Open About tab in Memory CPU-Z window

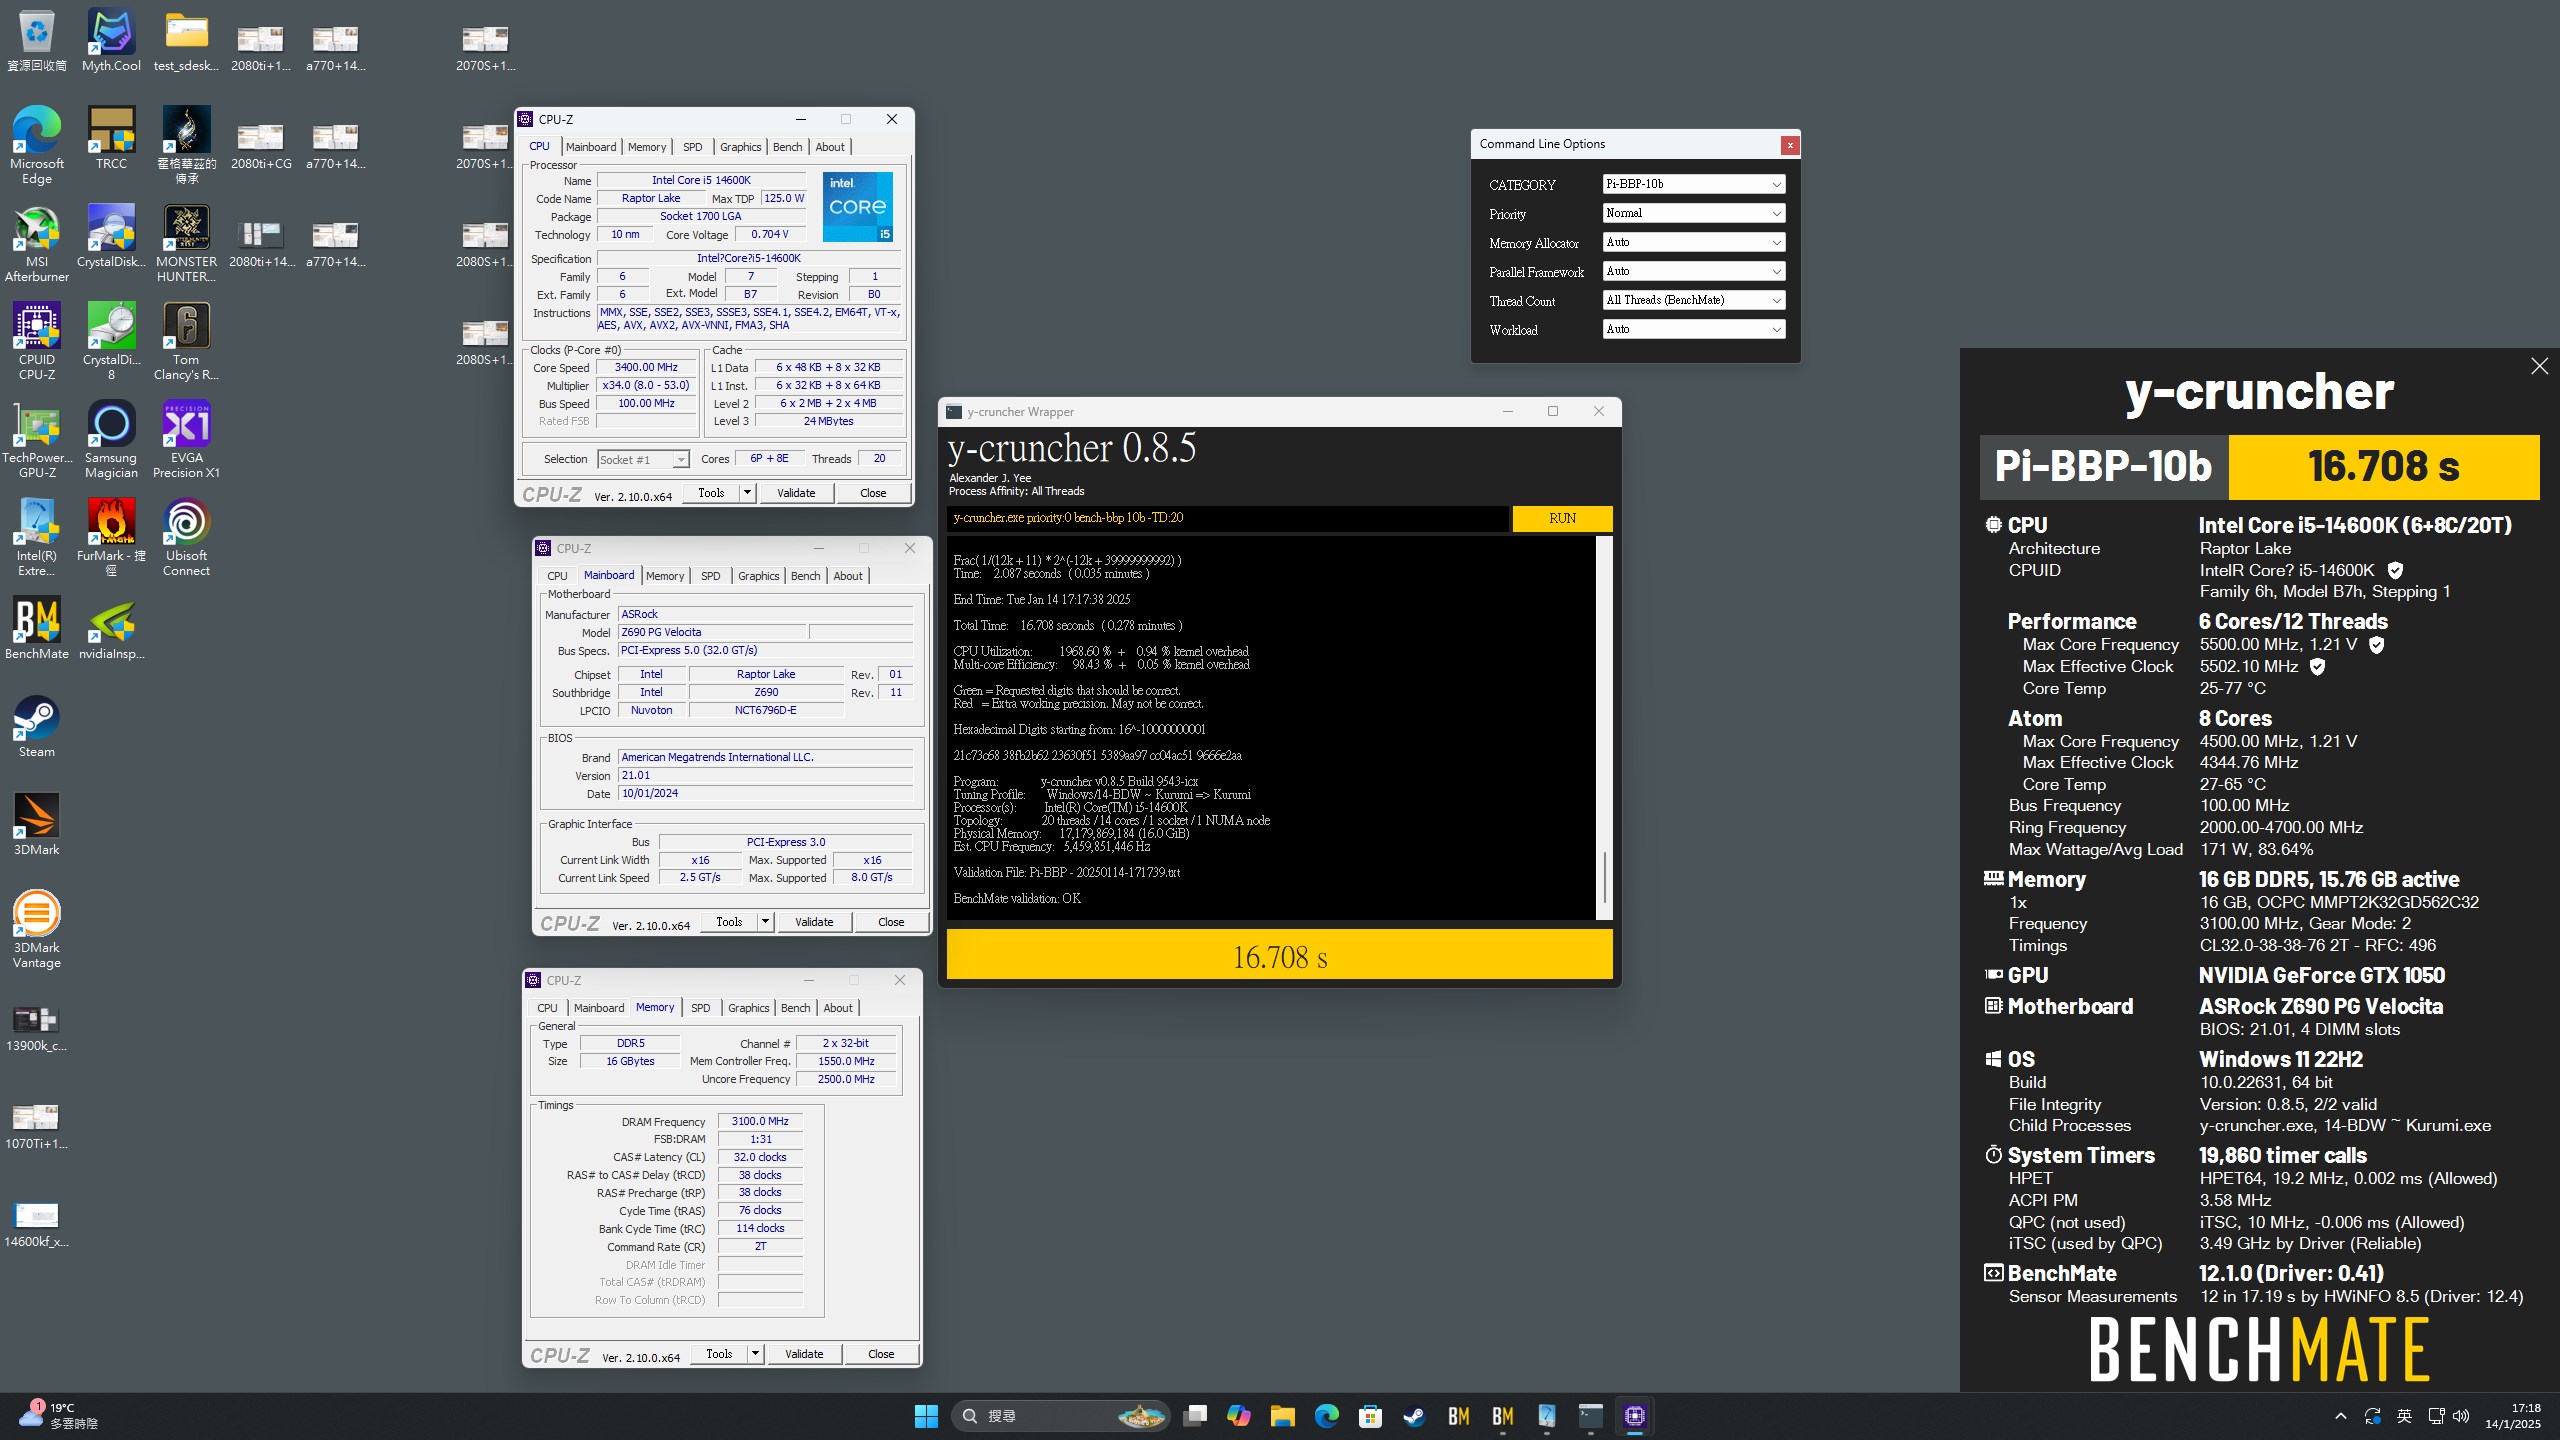838,1008
